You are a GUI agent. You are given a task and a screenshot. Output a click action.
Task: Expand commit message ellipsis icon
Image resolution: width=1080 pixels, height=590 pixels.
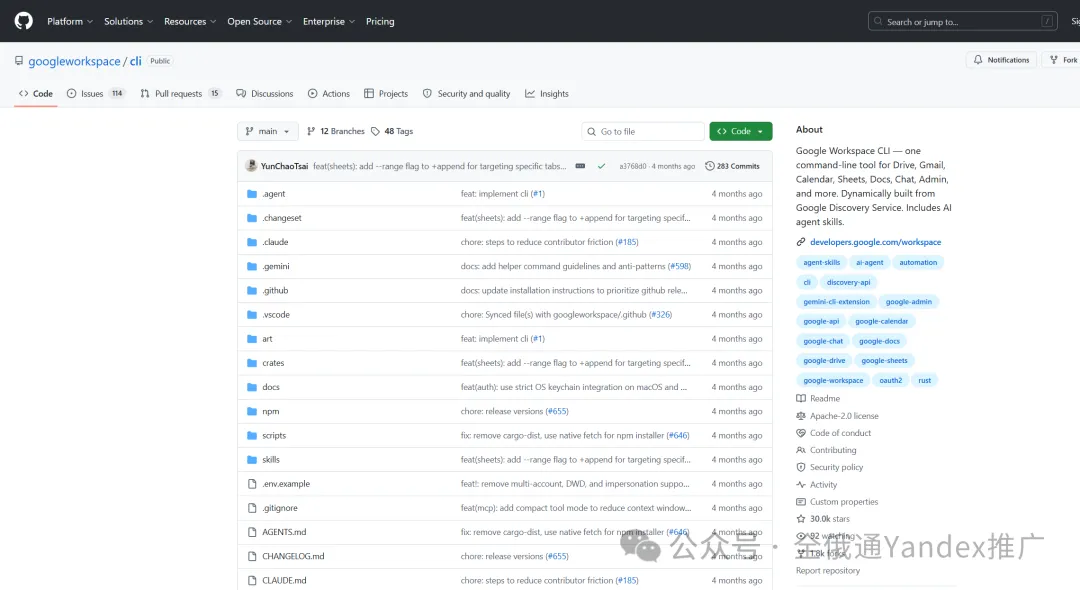coord(580,166)
